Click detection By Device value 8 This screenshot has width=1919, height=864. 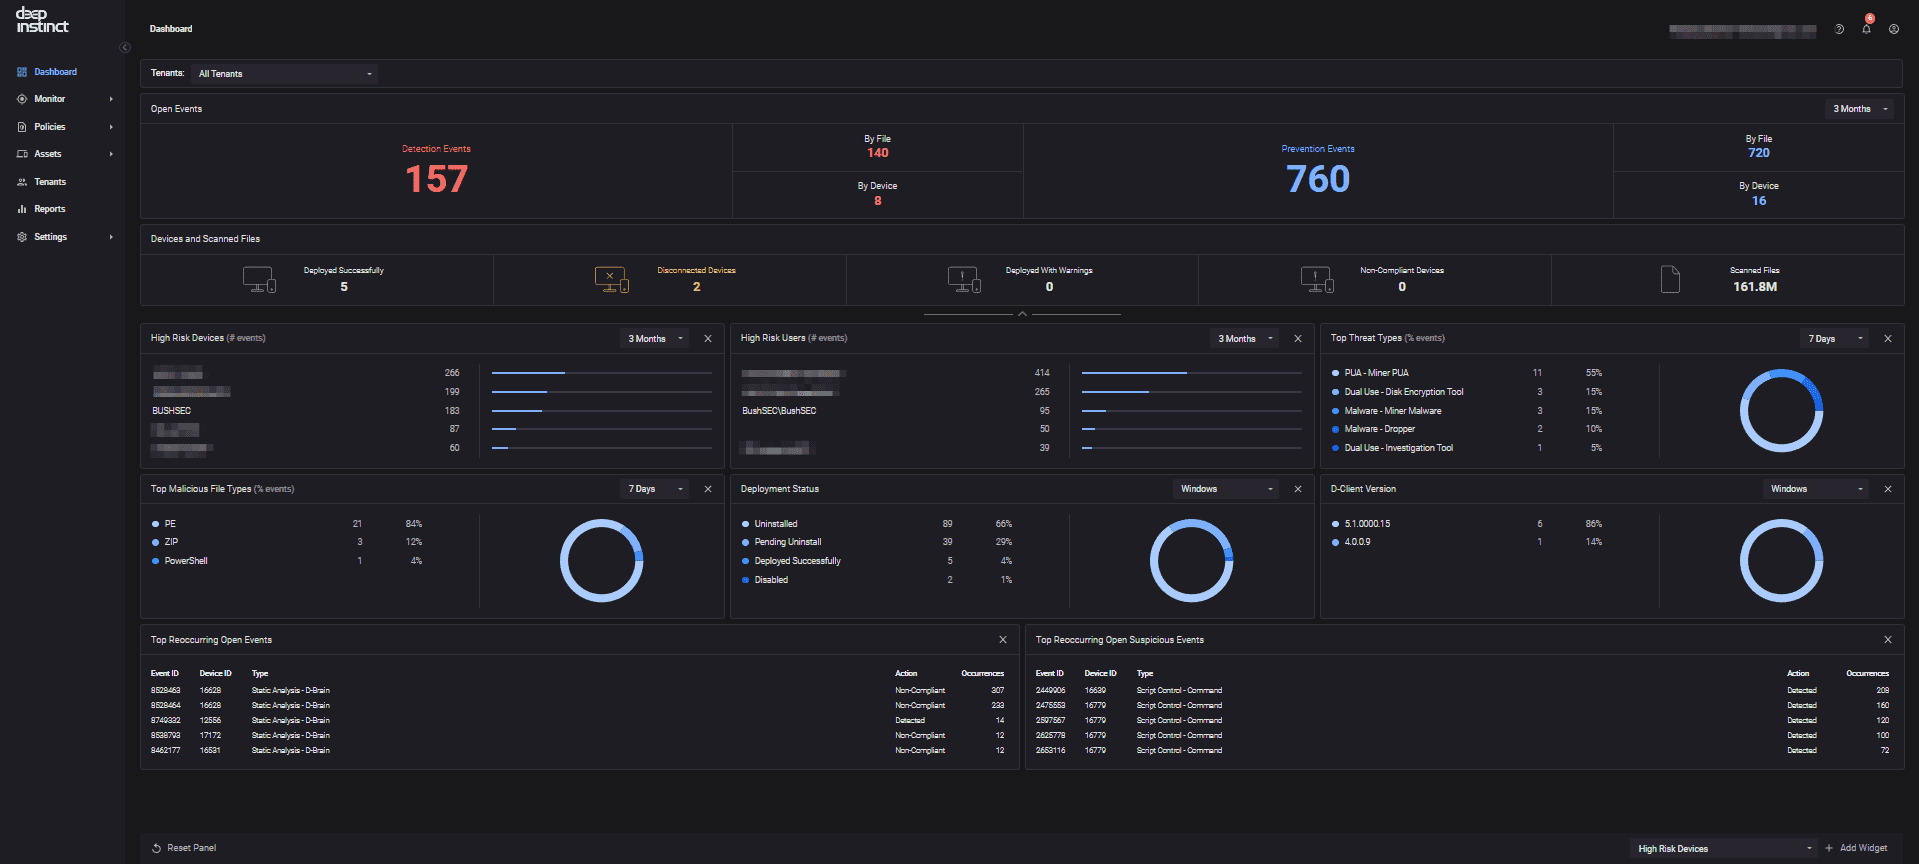tap(878, 201)
